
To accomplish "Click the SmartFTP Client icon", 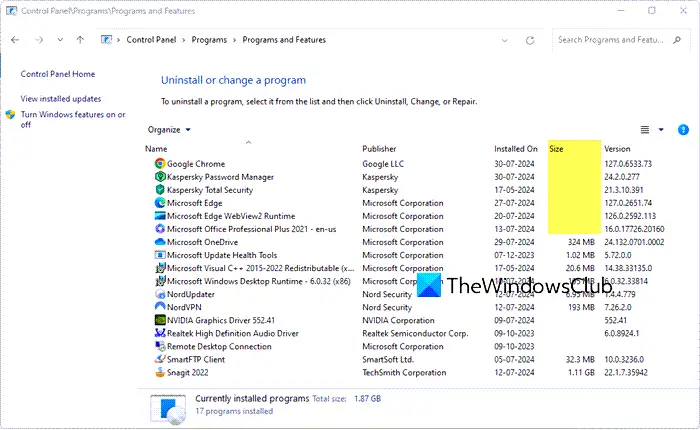I will [x=160, y=359].
